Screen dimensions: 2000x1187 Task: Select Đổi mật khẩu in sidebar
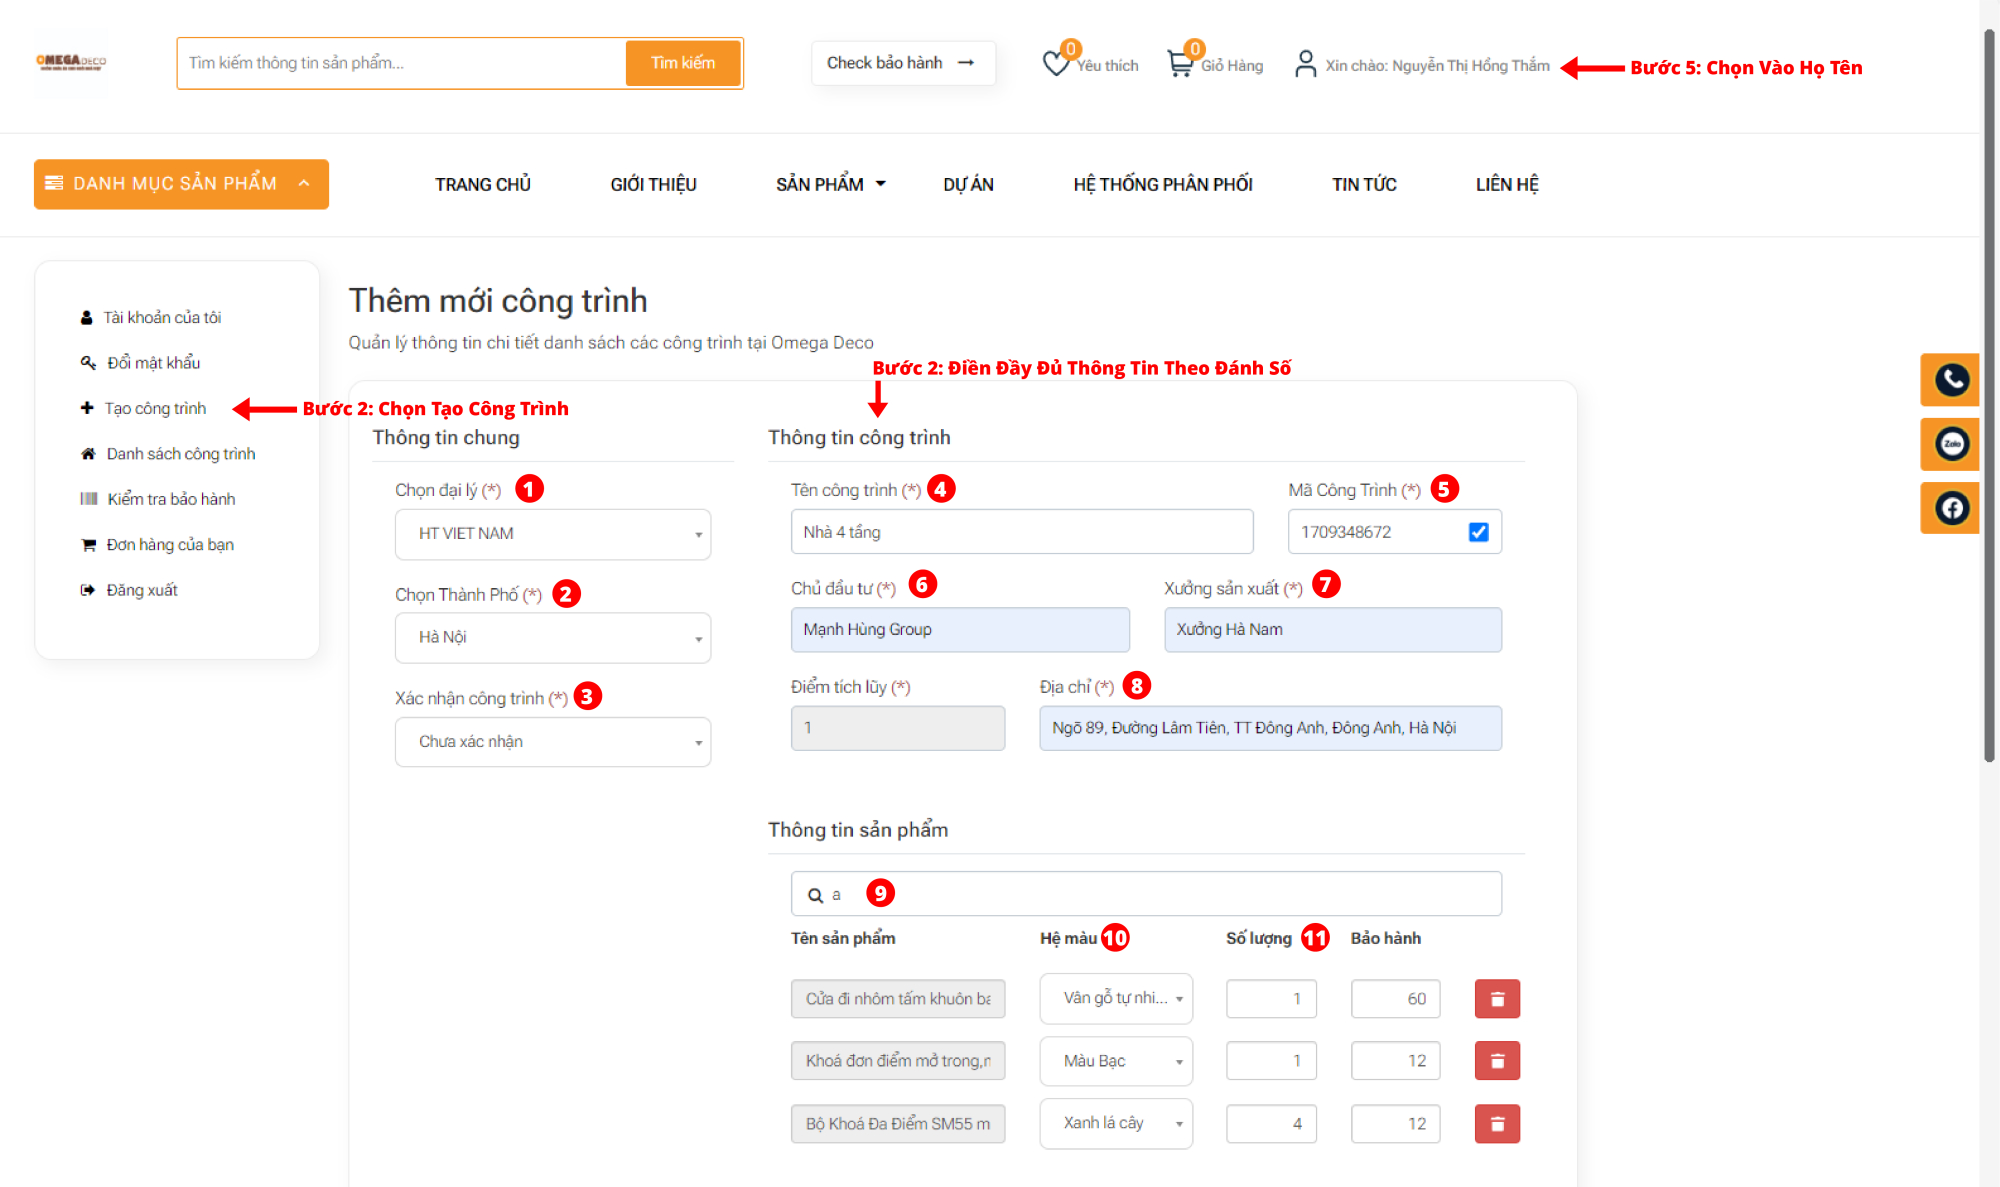coord(154,363)
